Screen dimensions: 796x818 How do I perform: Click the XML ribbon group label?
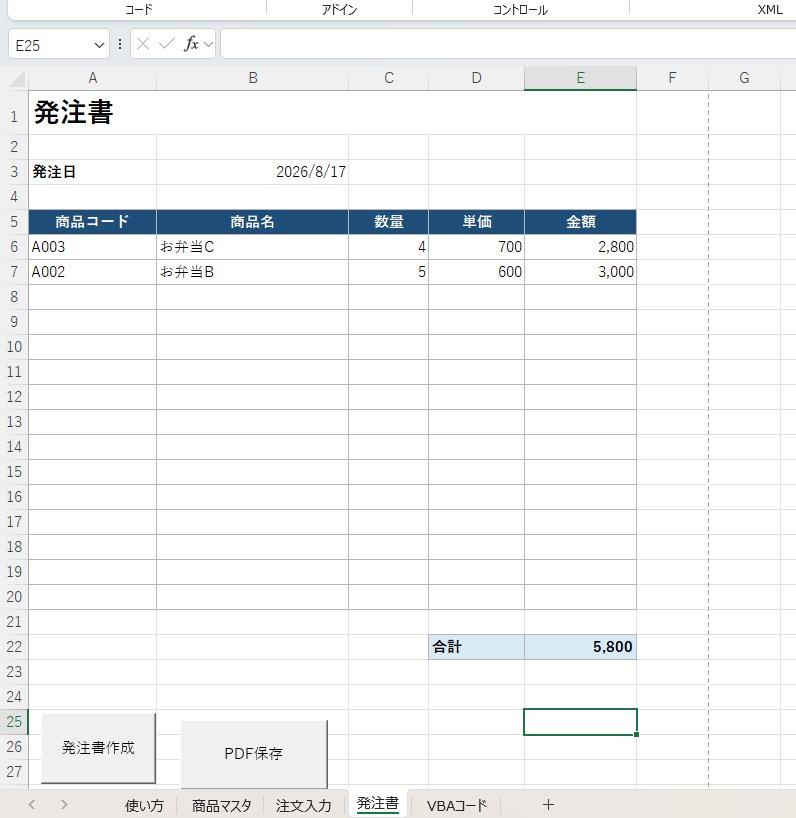[770, 9]
